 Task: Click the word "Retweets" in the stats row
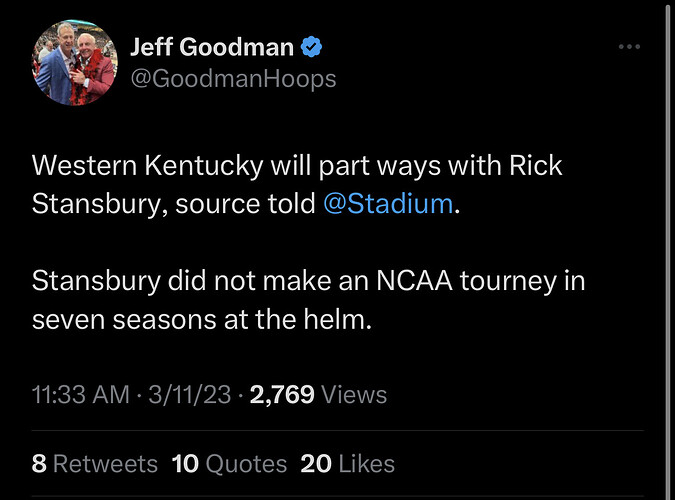coord(105,464)
